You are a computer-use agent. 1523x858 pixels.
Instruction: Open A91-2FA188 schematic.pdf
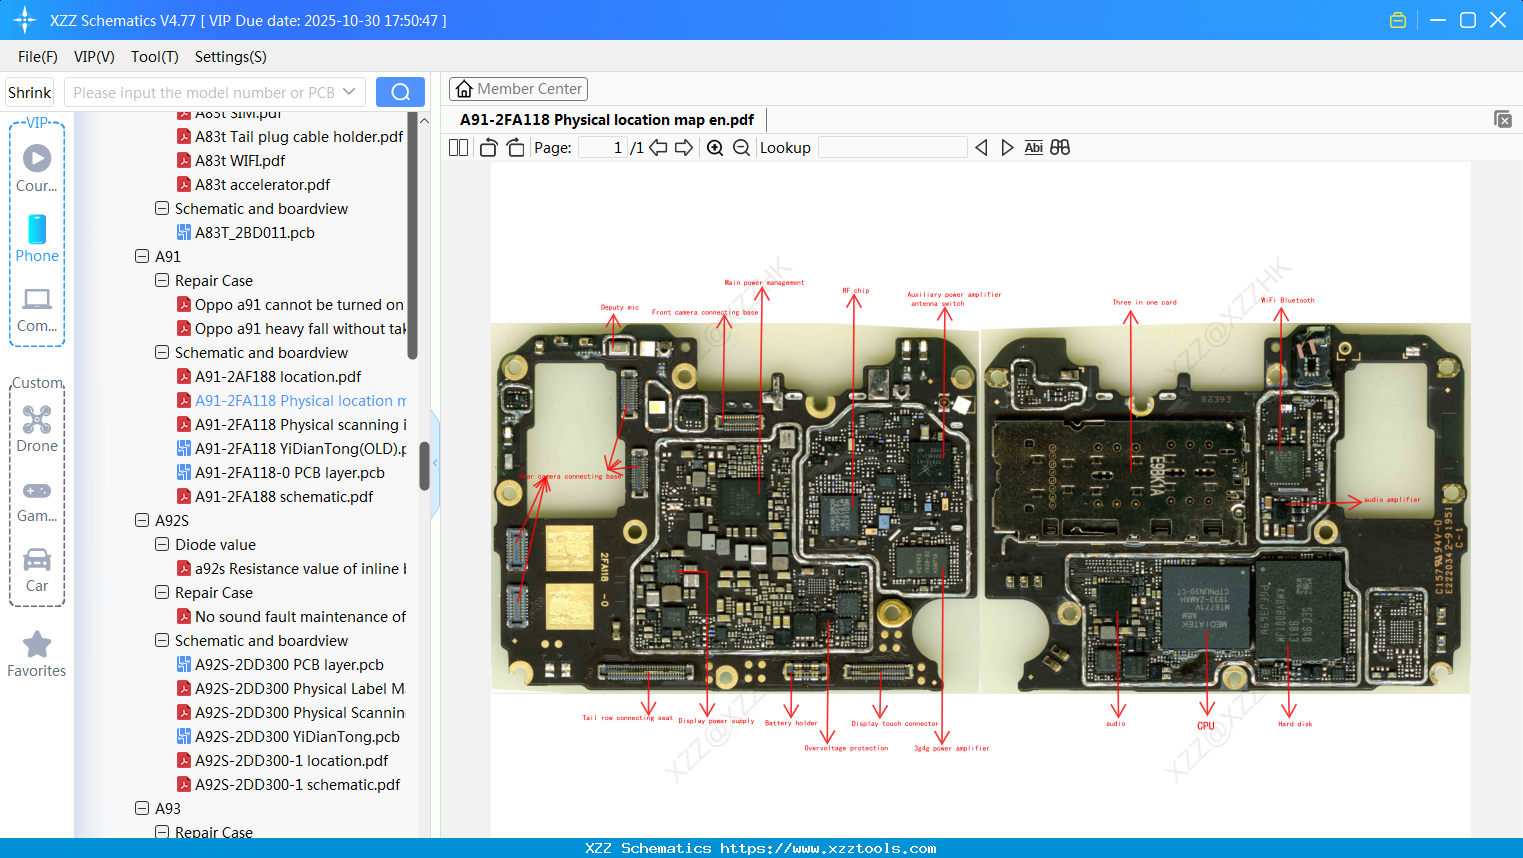284,496
